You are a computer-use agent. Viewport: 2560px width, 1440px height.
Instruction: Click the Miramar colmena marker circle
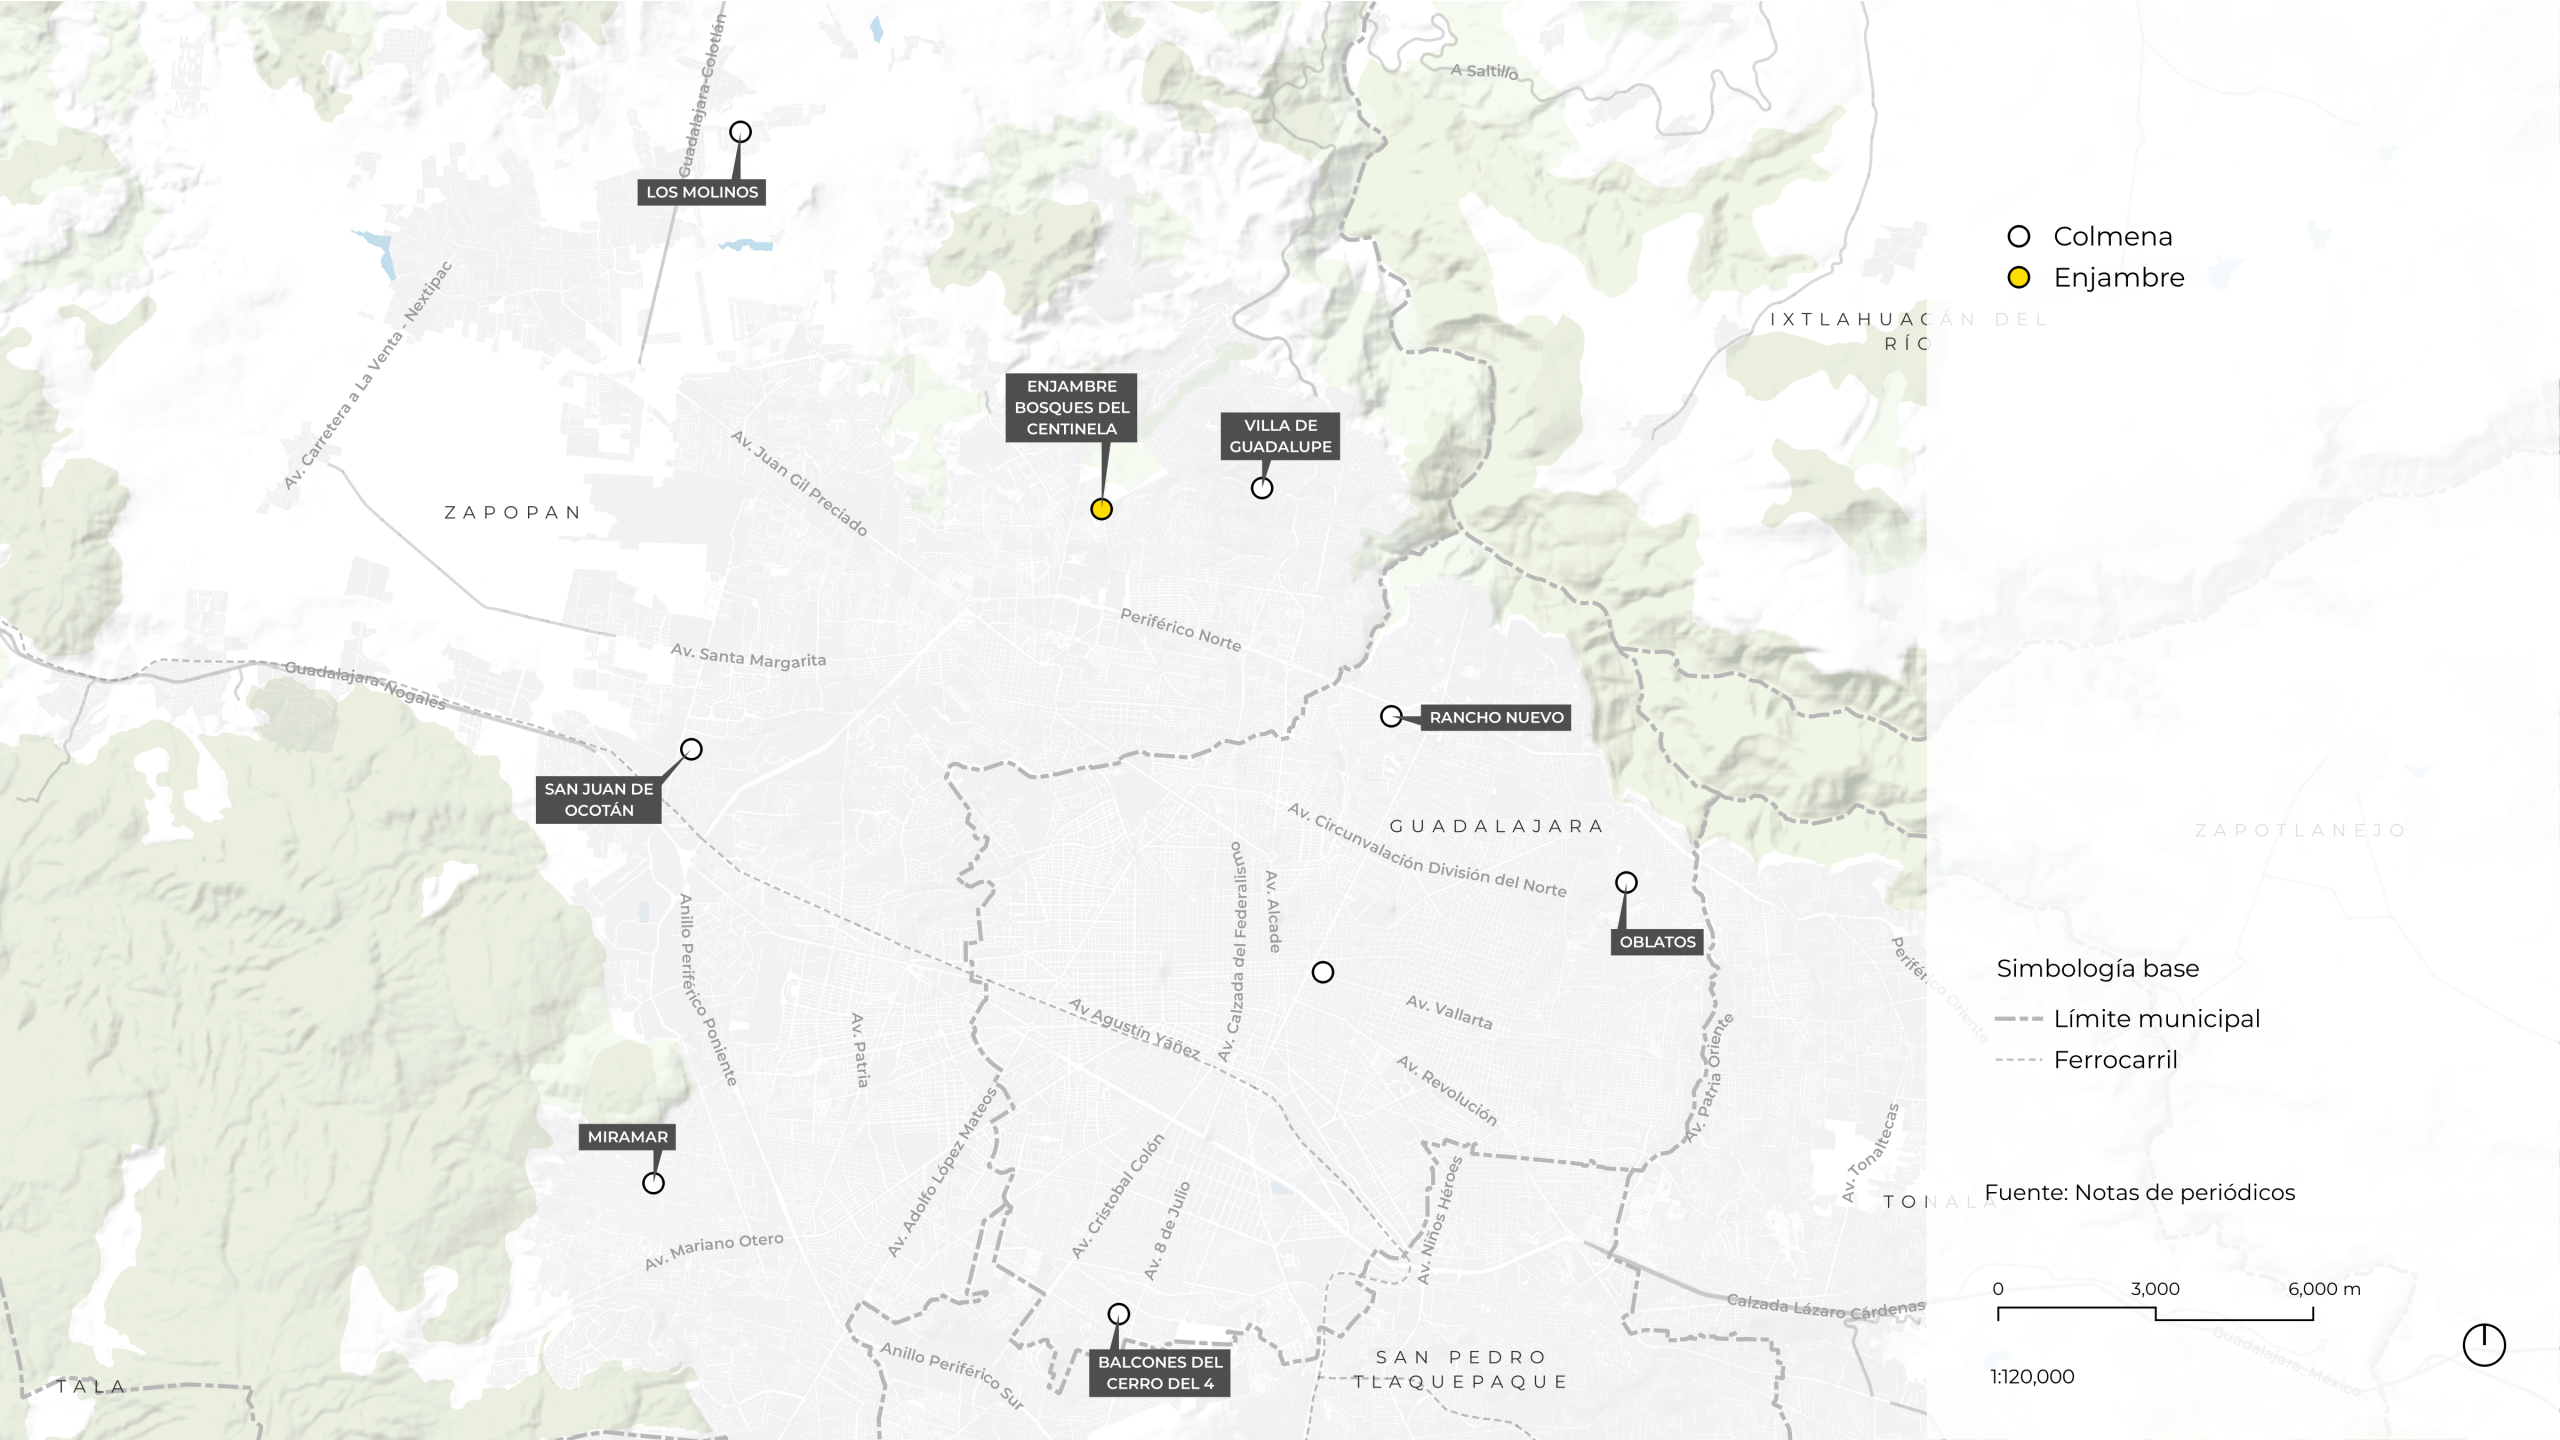(x=653, y=1183)
